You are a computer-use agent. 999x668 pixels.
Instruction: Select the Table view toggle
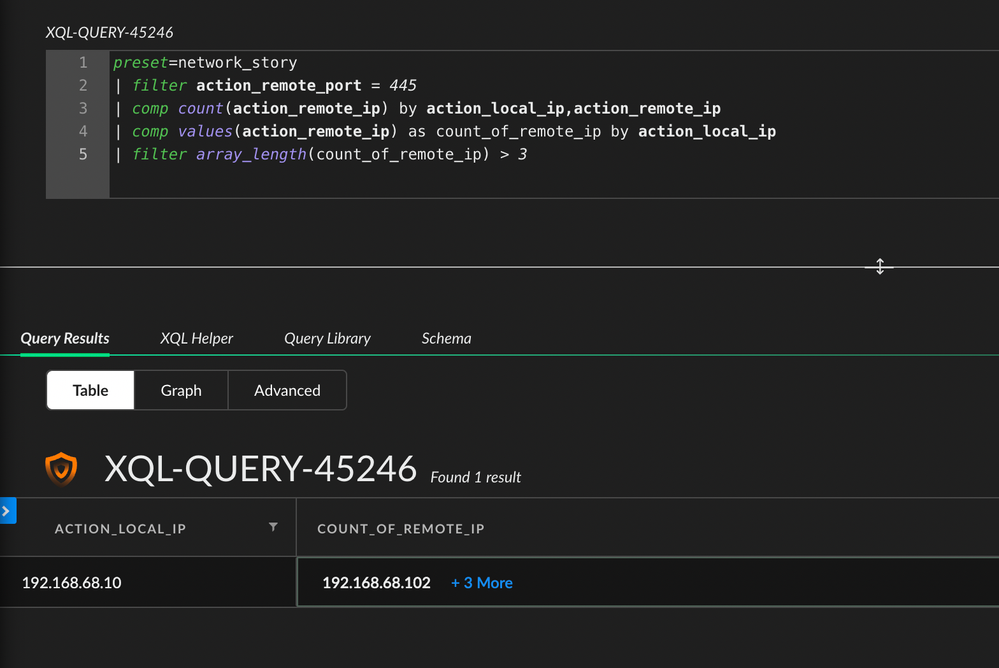(90, 390)
